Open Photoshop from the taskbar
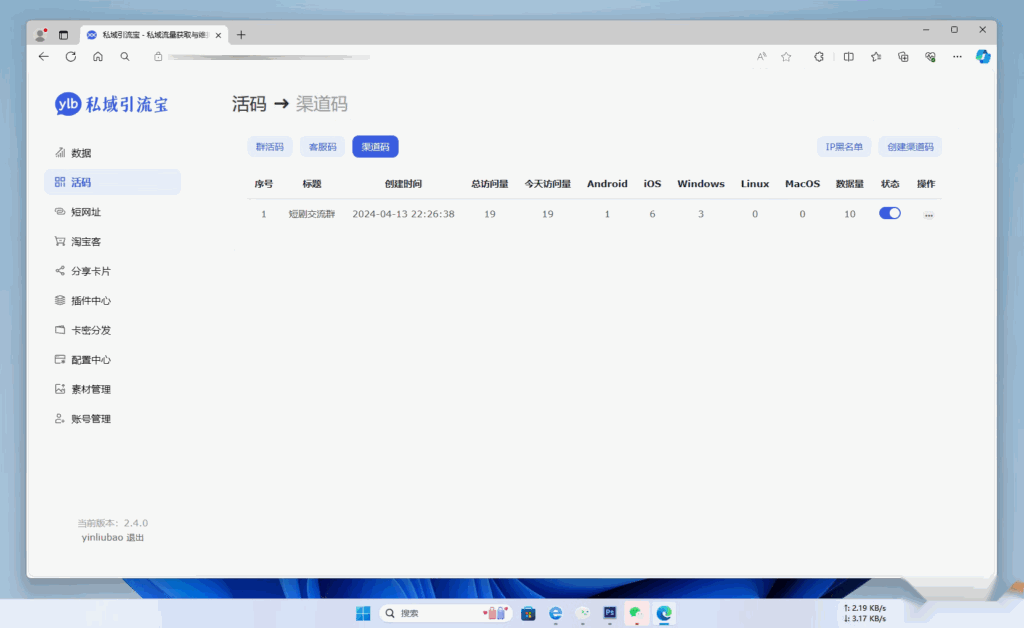The height and width of the screenshot is (628, 1024). pos(609,613)
